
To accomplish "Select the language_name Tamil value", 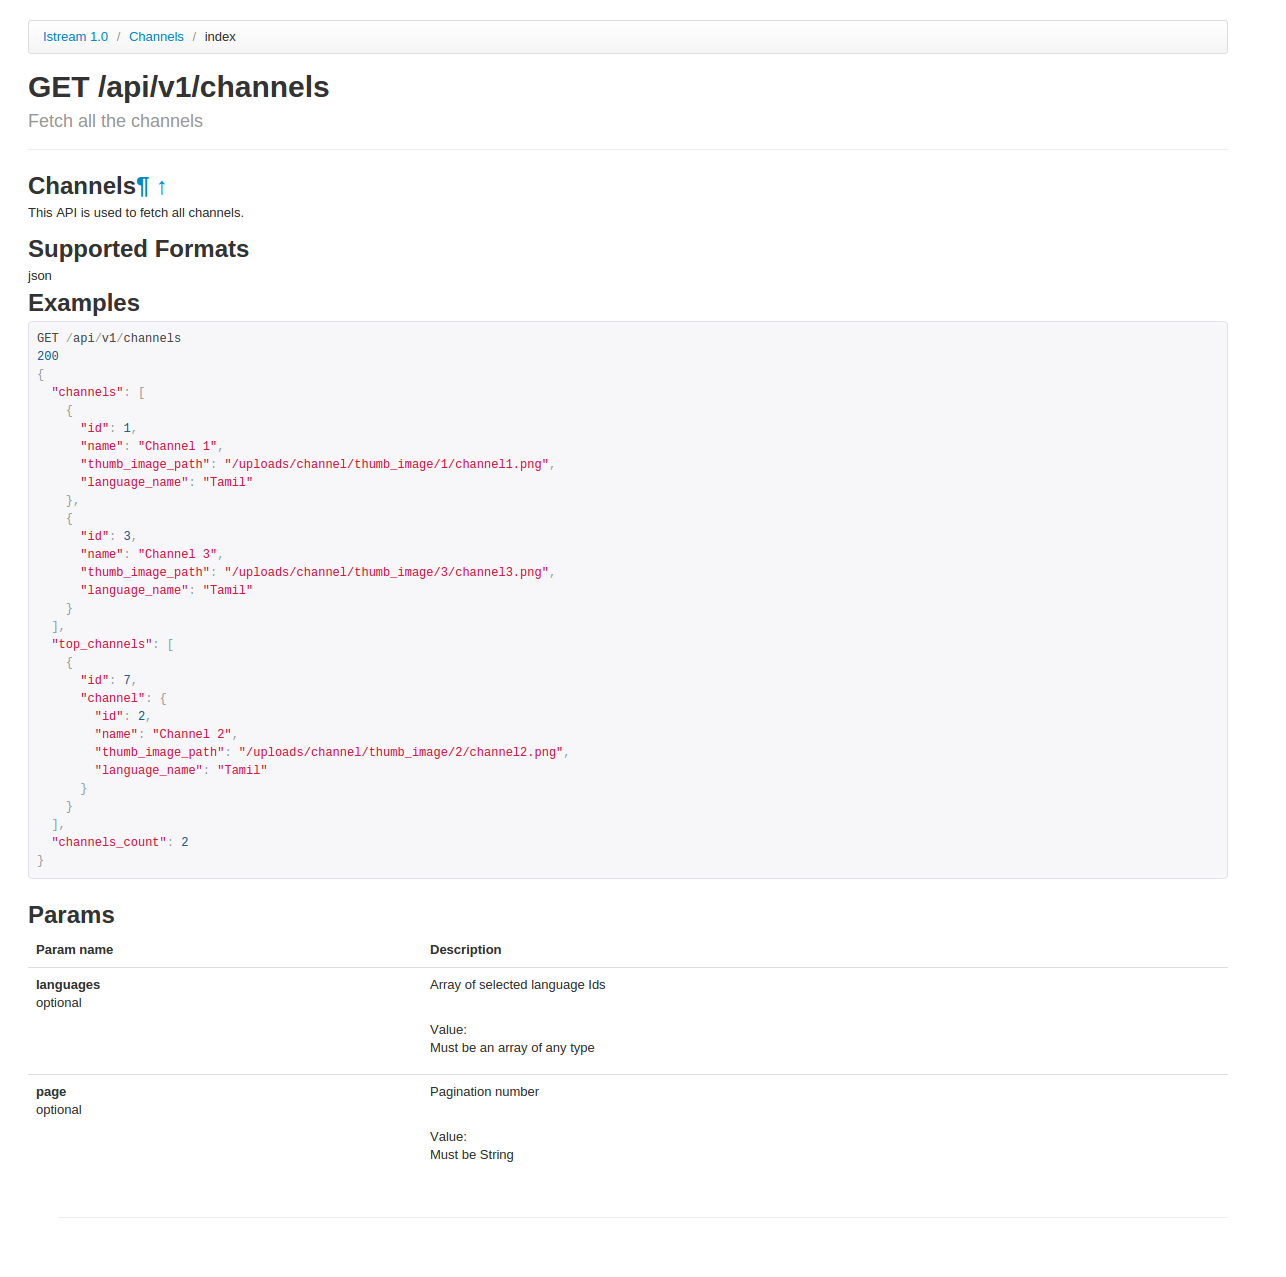I will coord(228,482).
